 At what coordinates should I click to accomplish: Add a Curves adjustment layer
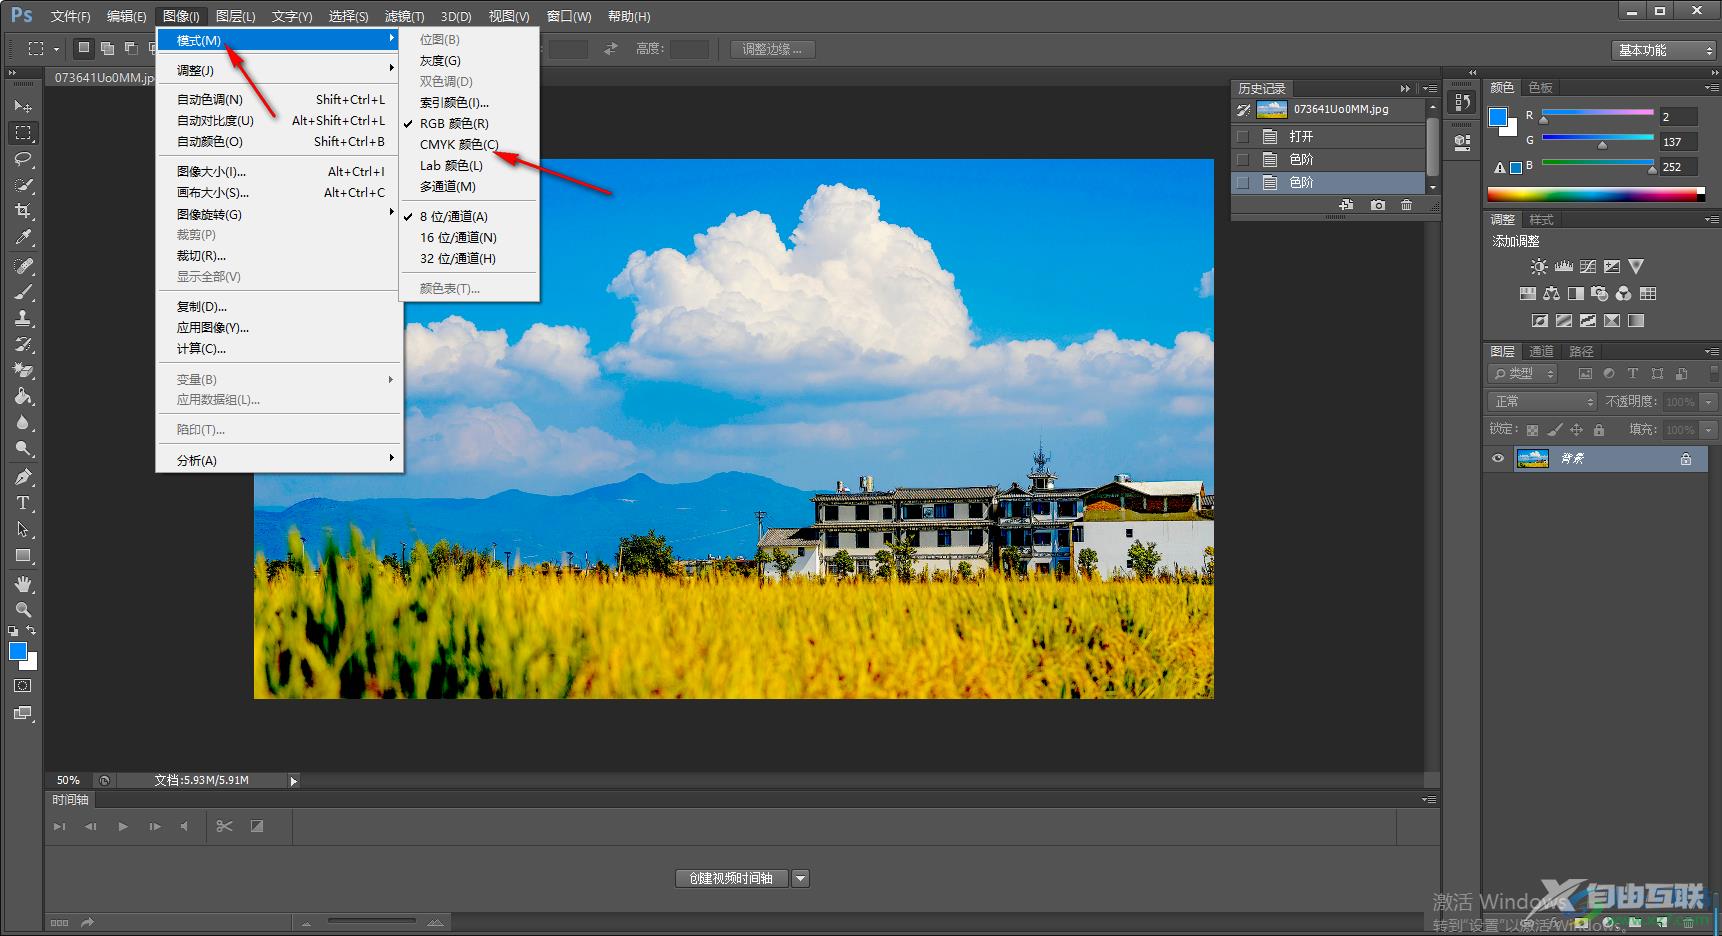coord(1588,267)
